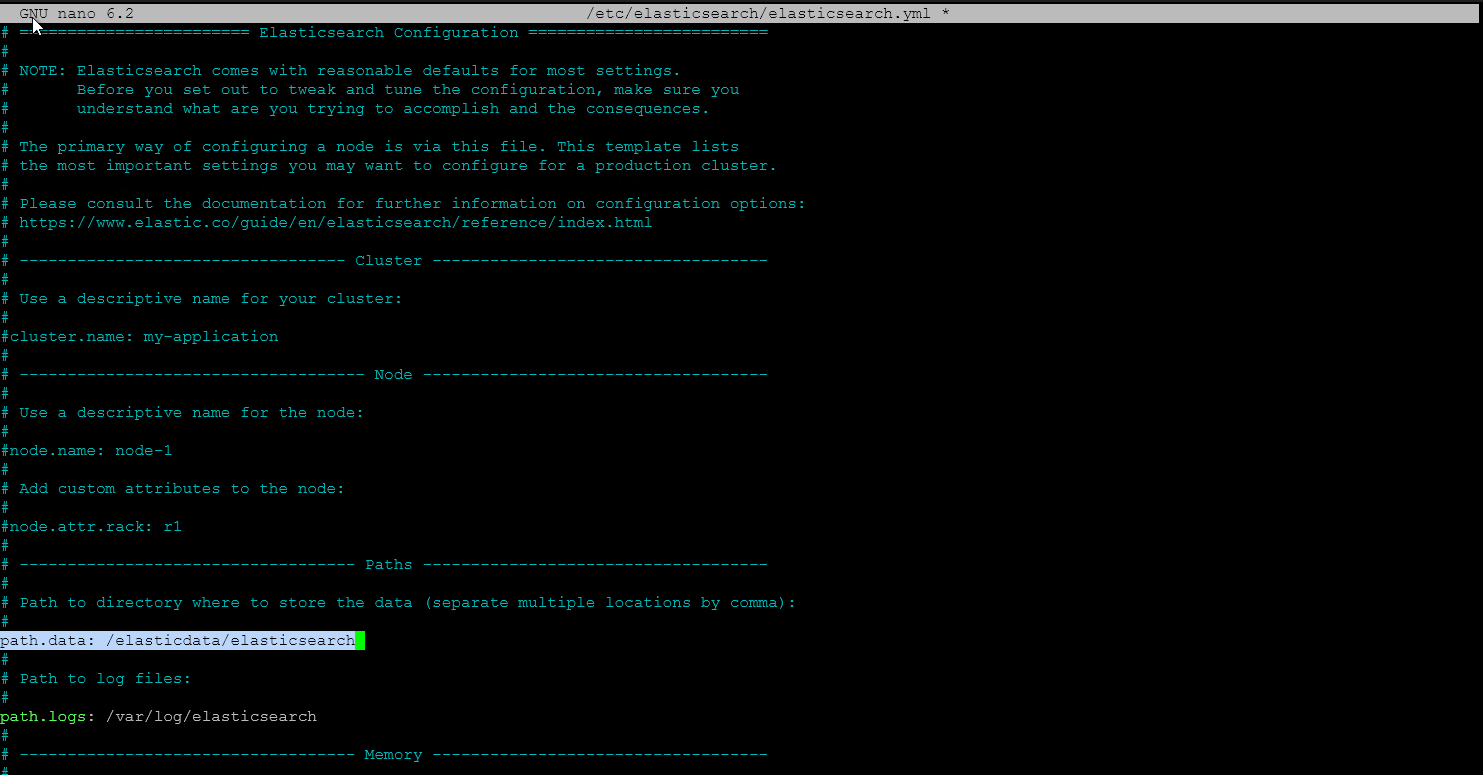
Task: Click 'Use a descriptive name for your cluster' comment
Action: 201,299
